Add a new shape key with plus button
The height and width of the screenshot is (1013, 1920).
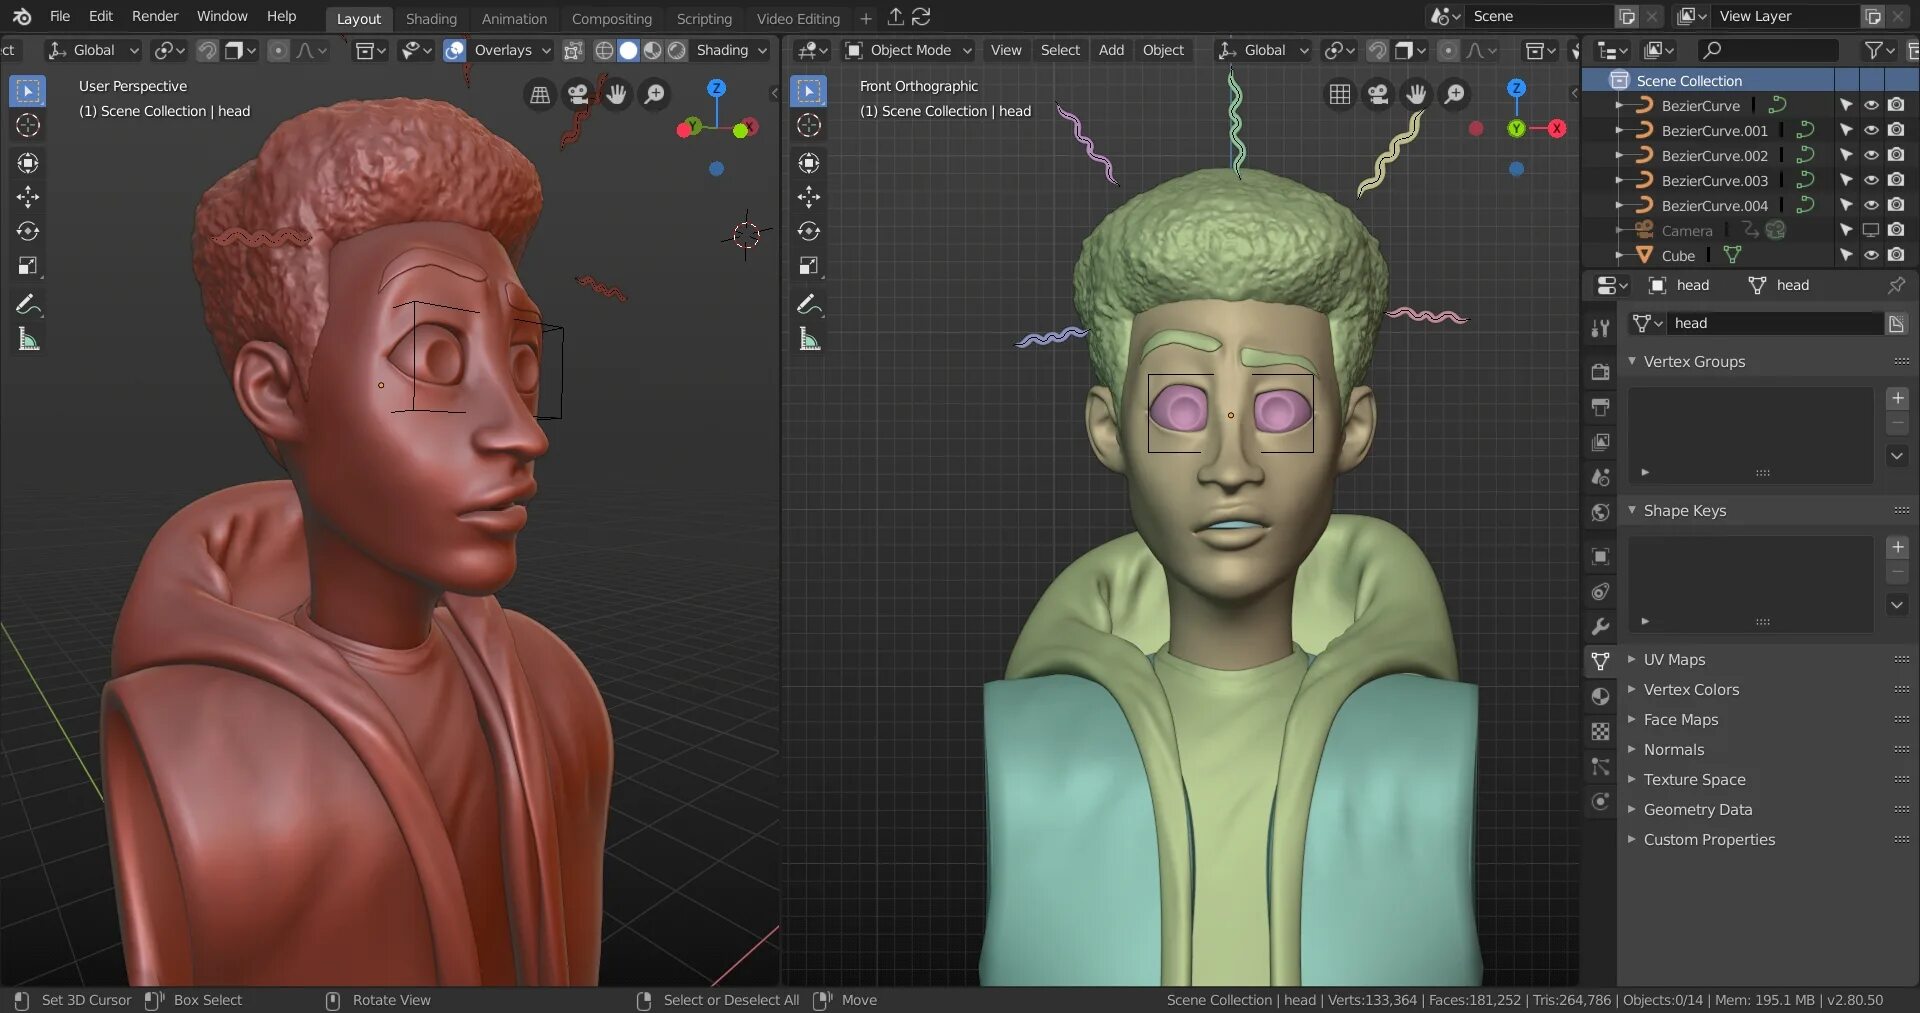(1897, 547)
